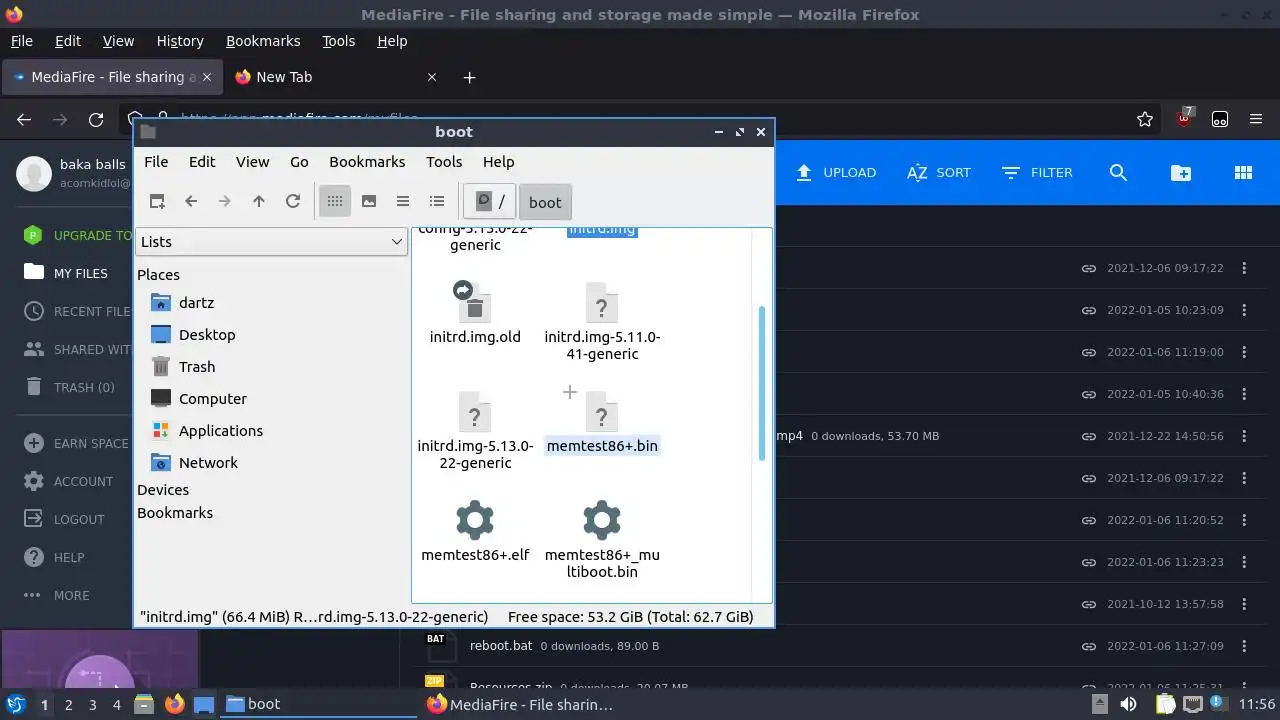Switch to icon view mode
Image resolution: width=1280 pixels, height=720 pixels.
click(x=335, y=201)
